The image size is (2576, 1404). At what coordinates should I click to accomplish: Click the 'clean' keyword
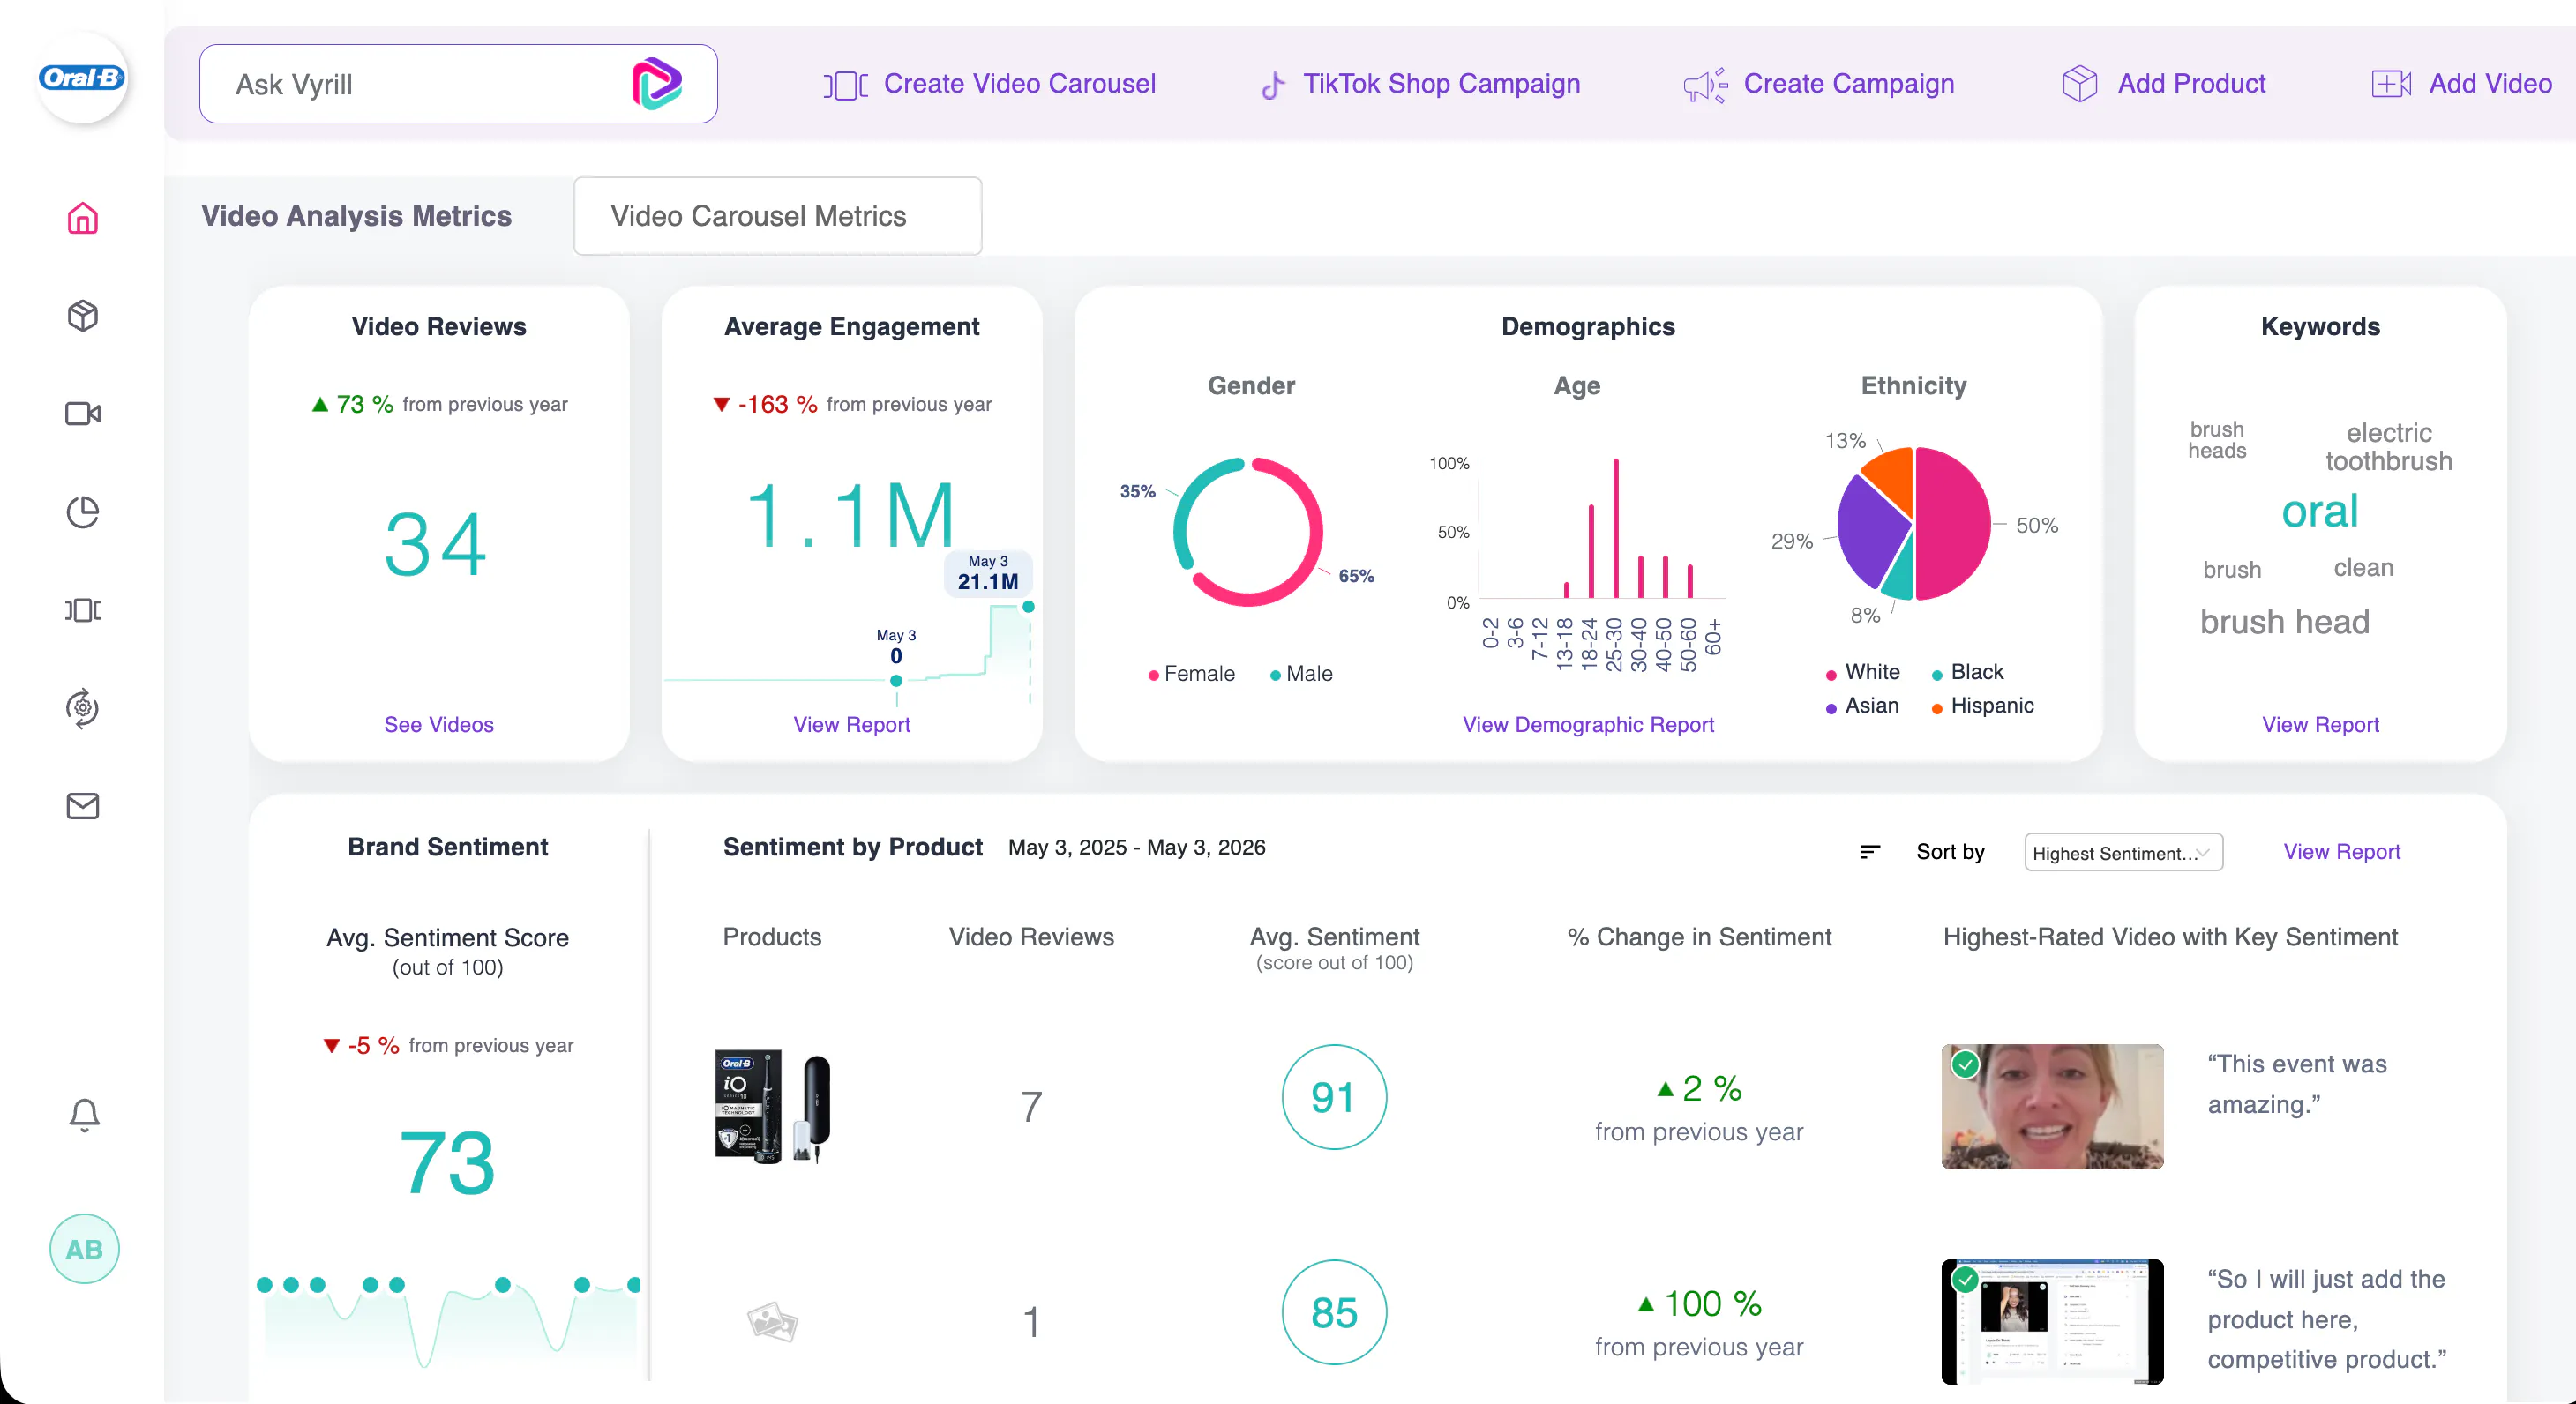[x=2363, y=568]
